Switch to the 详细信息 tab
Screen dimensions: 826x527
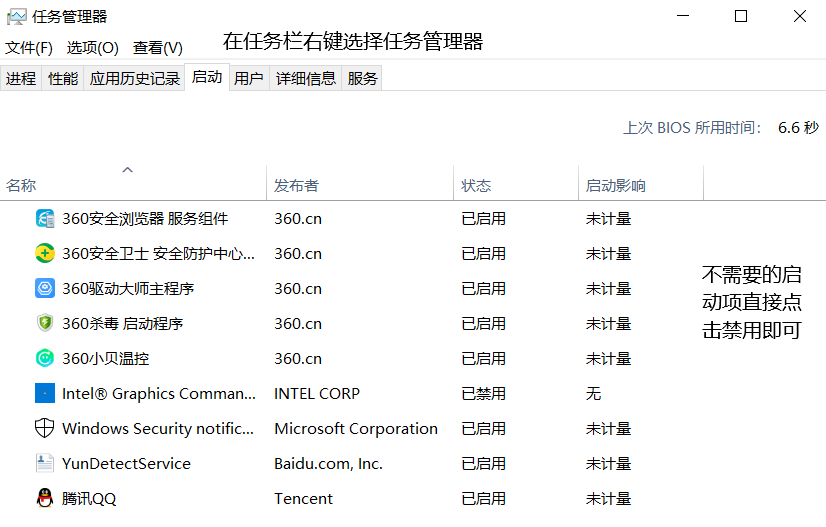(x=306, y=79)
